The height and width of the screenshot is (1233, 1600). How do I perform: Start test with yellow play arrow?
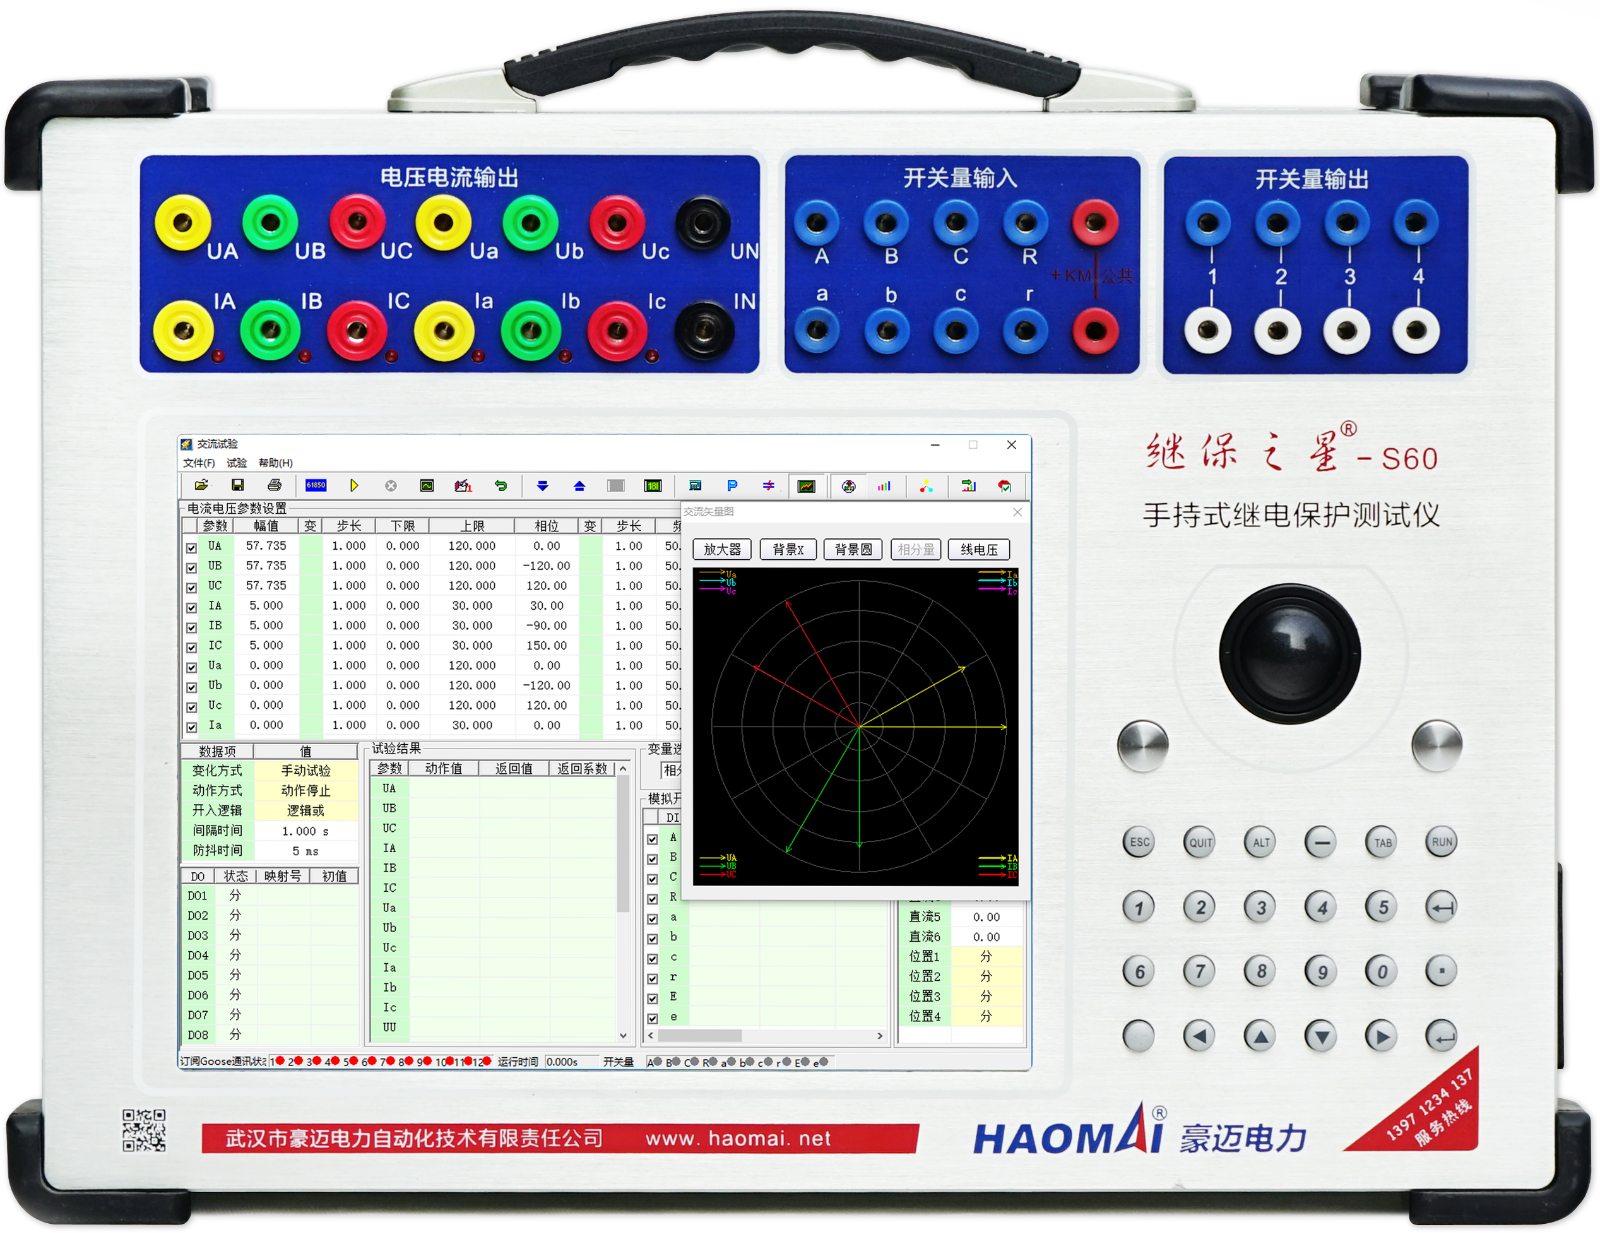point(354,486)
